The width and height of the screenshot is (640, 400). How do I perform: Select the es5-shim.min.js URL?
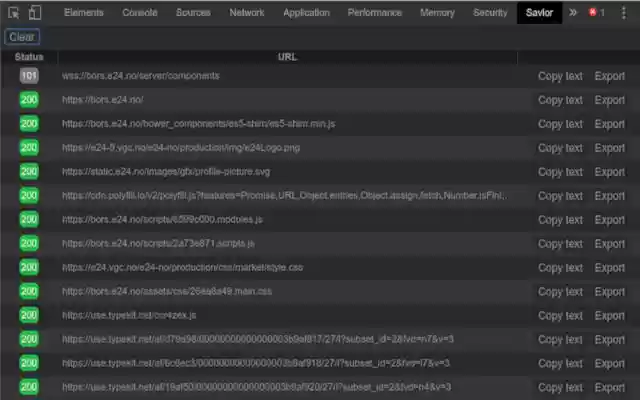pos(199,124)
